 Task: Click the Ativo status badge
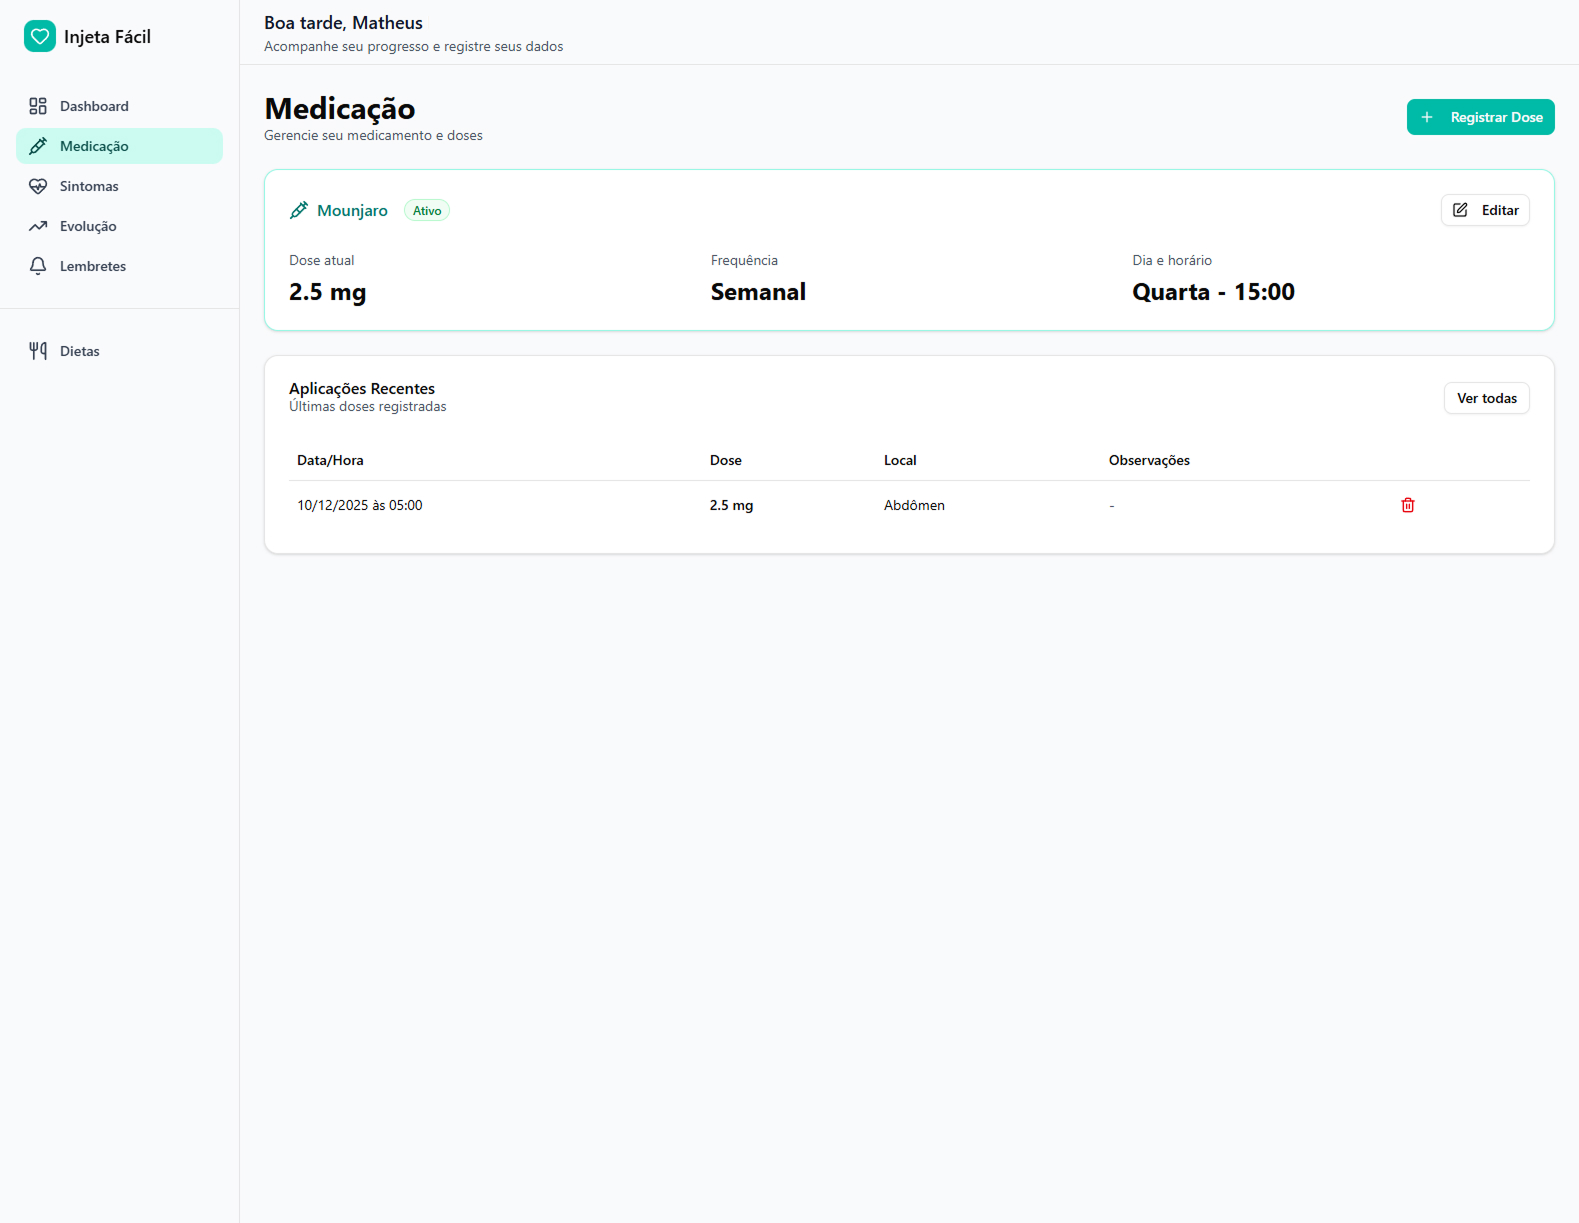click(427, 211)
